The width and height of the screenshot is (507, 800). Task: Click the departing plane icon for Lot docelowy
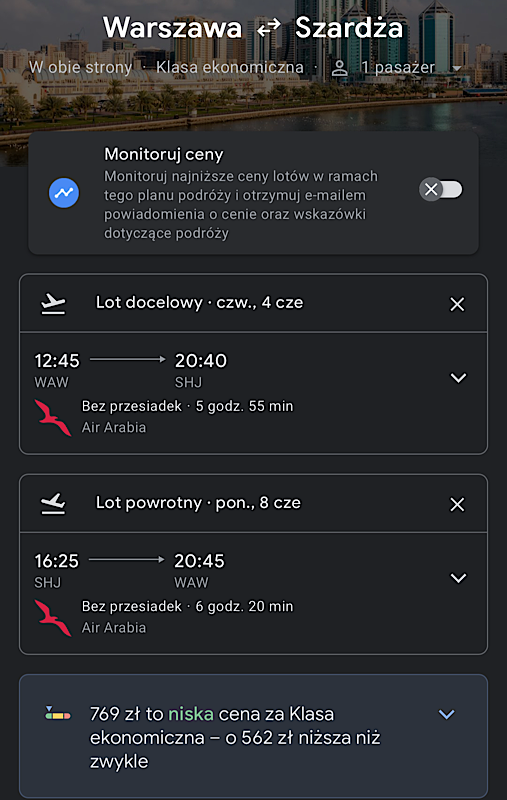[54, 304]
